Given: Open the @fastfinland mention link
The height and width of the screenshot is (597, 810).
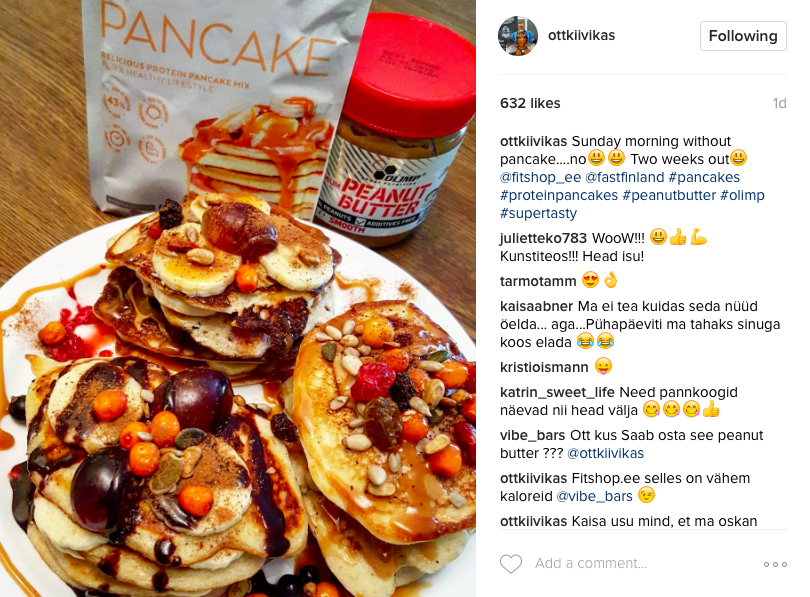Looking at the screenshot, I should click(x=624, y=177).
